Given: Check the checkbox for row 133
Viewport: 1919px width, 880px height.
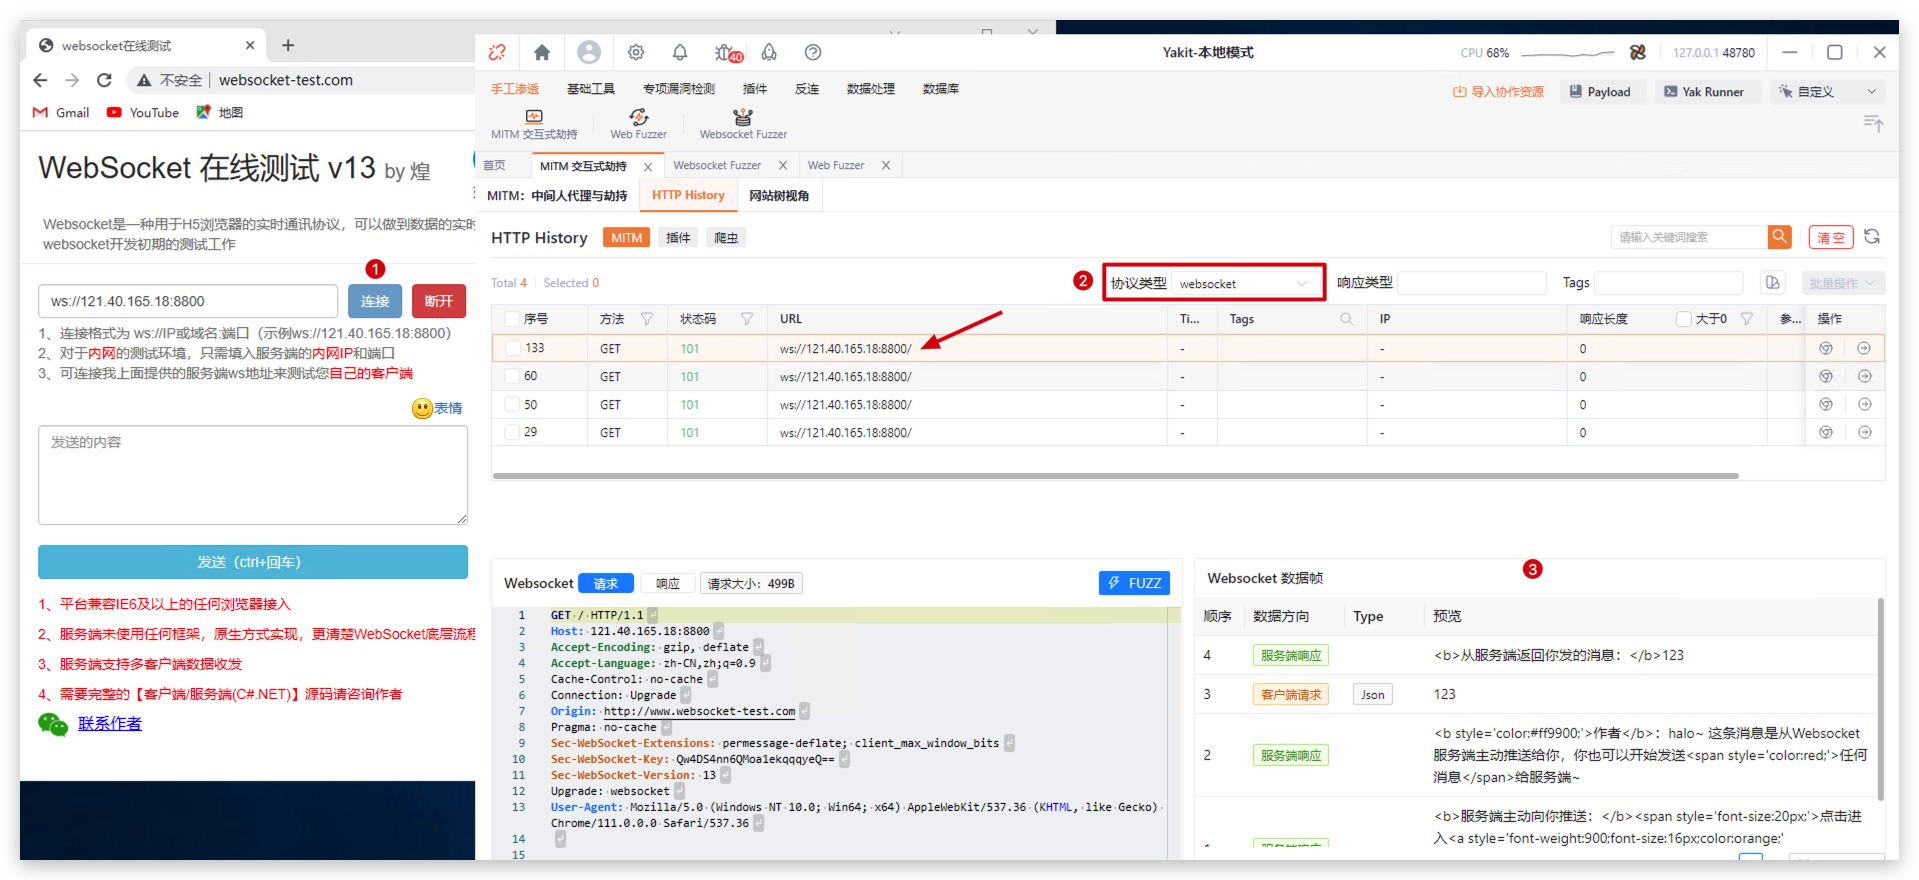Looking at the screenshot, I should click(x=513, y=348).
